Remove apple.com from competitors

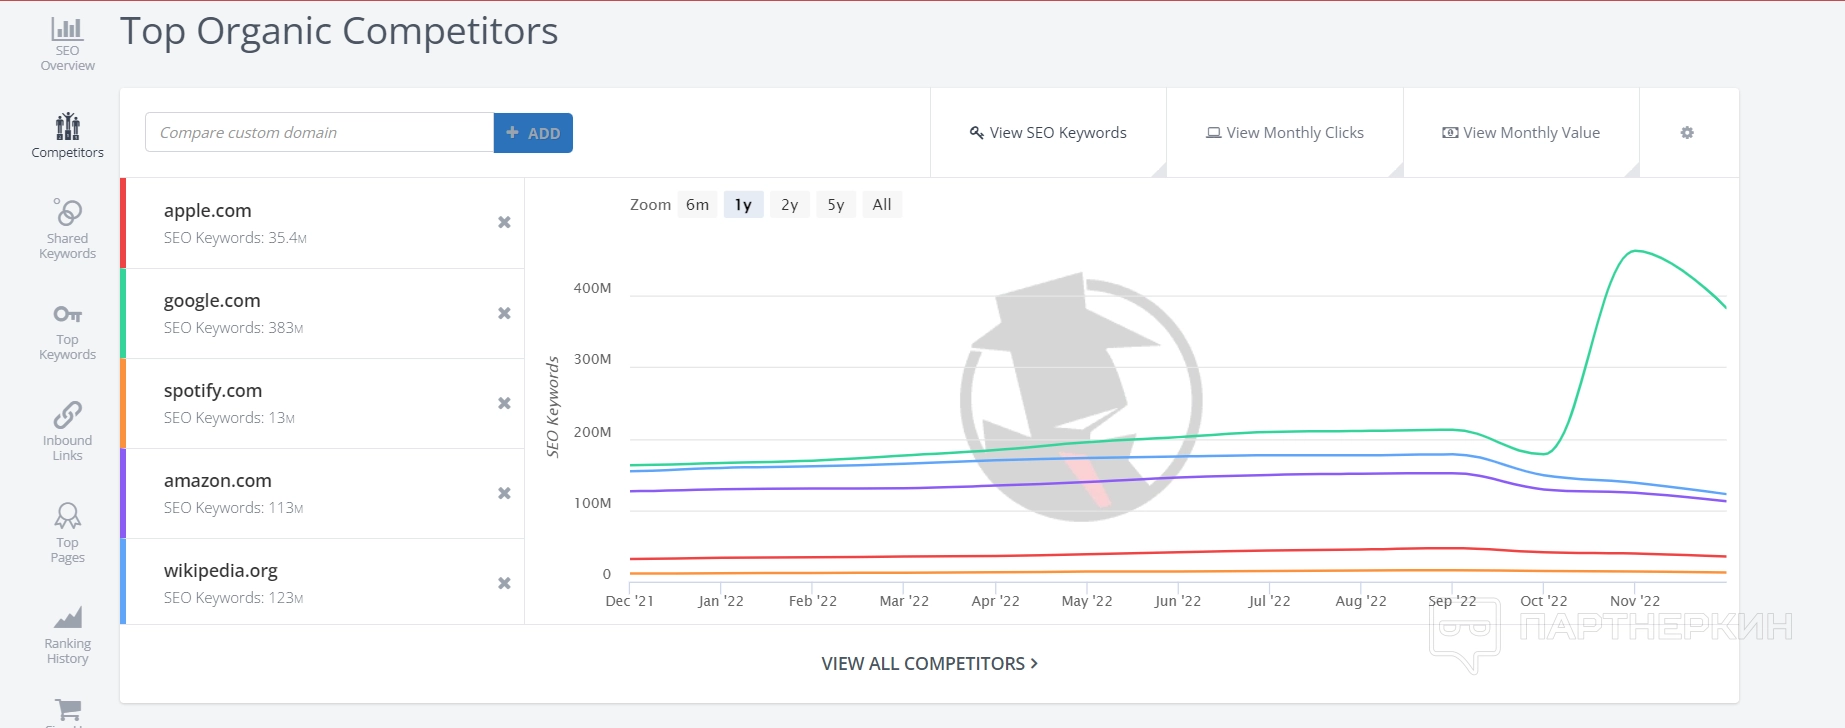pyautogui.click(x=504, y=222)
